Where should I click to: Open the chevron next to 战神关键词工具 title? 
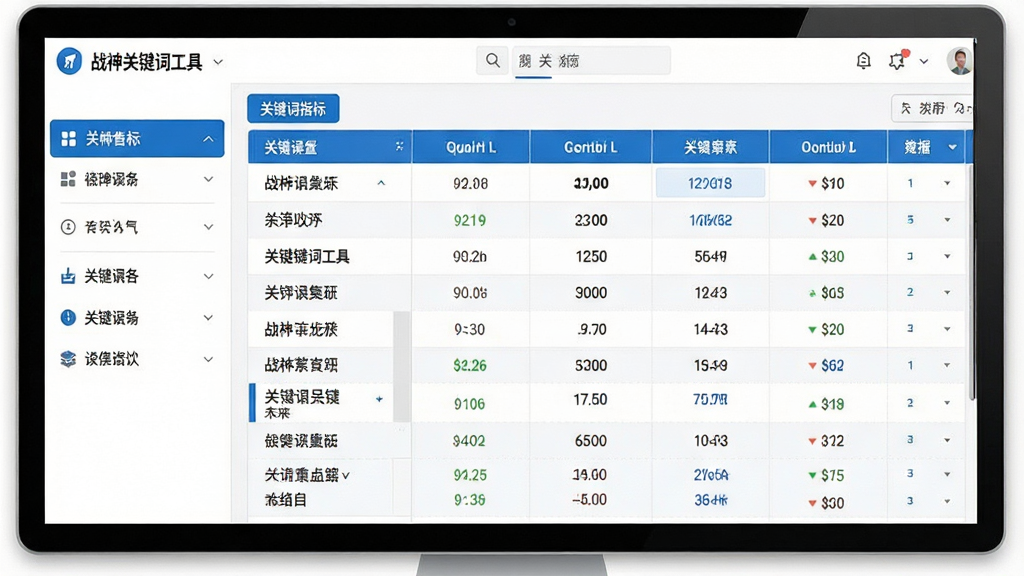point(218,62)
